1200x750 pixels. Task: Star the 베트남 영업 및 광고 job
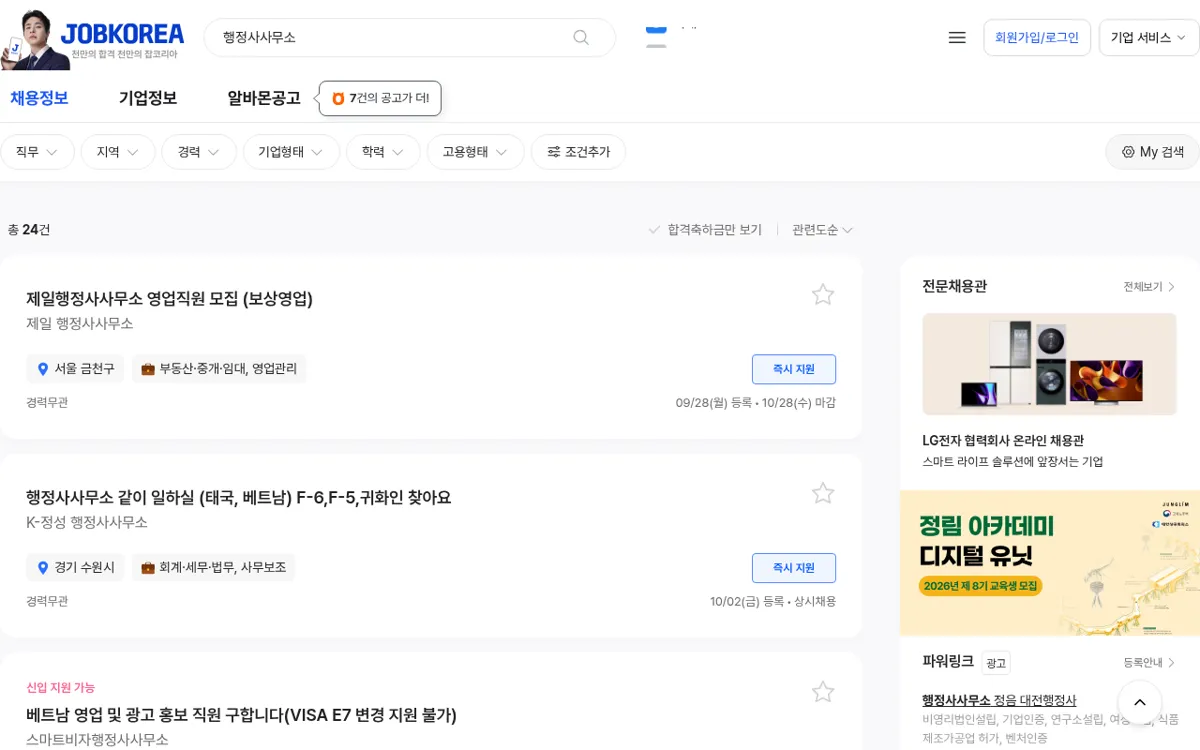click(823, 692)
